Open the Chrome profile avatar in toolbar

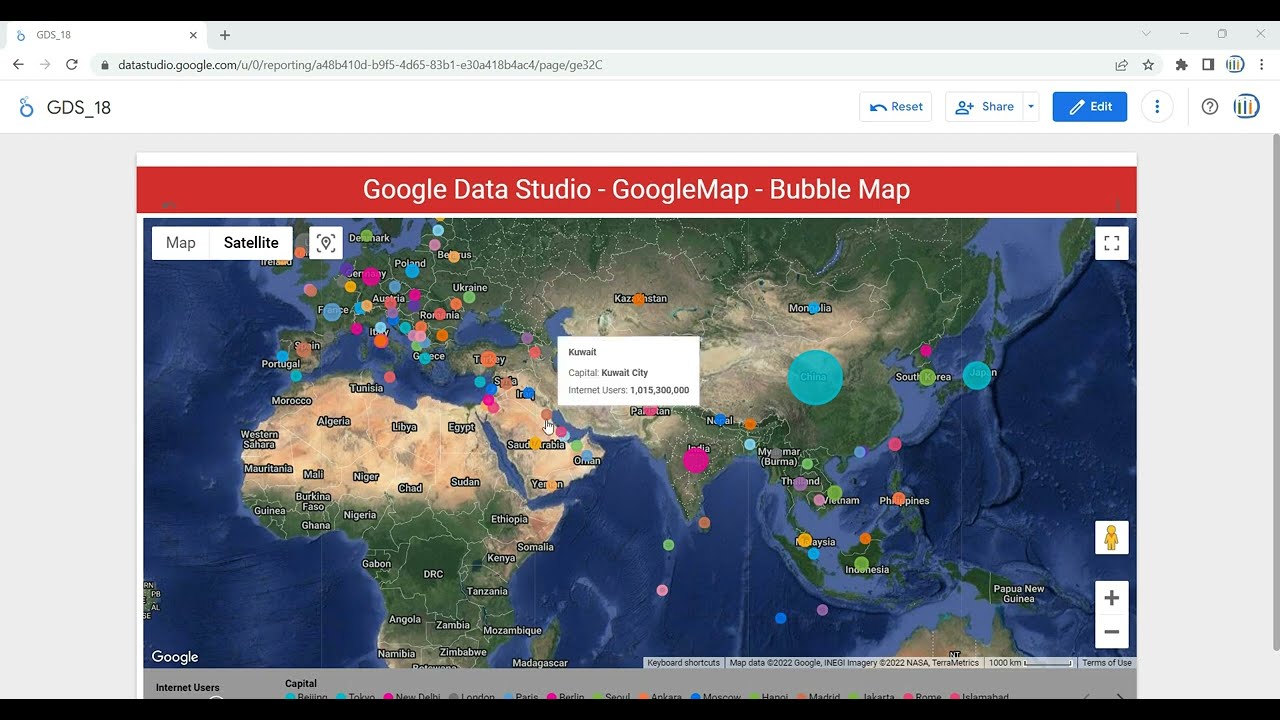pos(1235,64)
